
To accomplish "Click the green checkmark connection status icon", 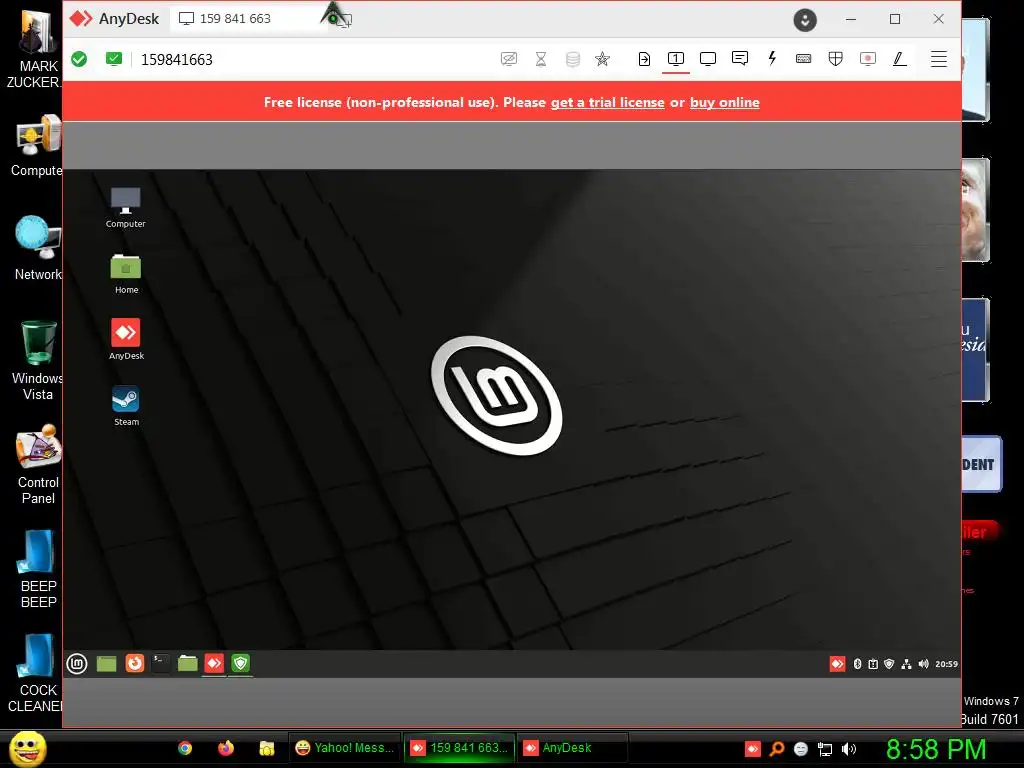I will (79, 59).
